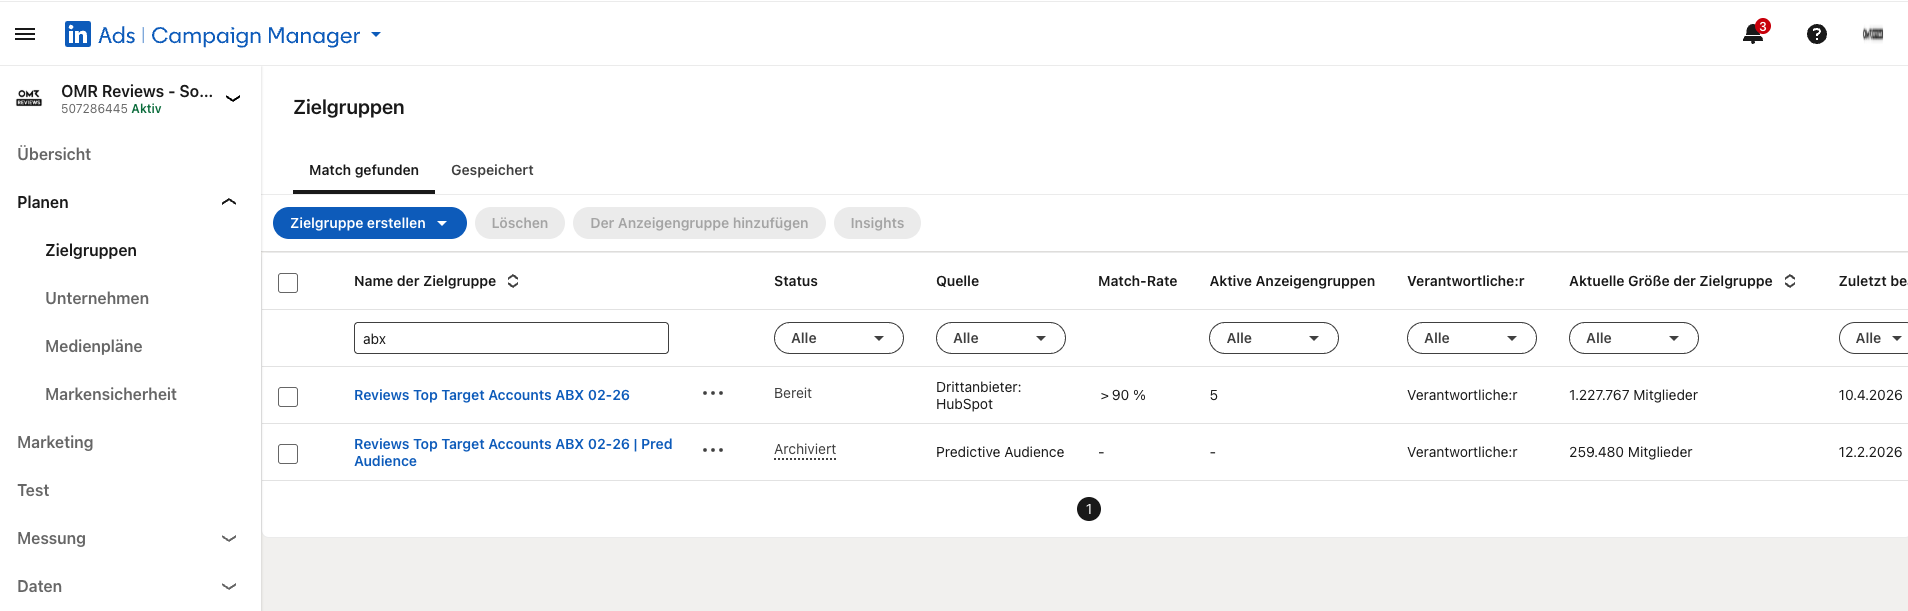Click the Löschen button
The image size is (1908, 611).
tap(520, 223)
